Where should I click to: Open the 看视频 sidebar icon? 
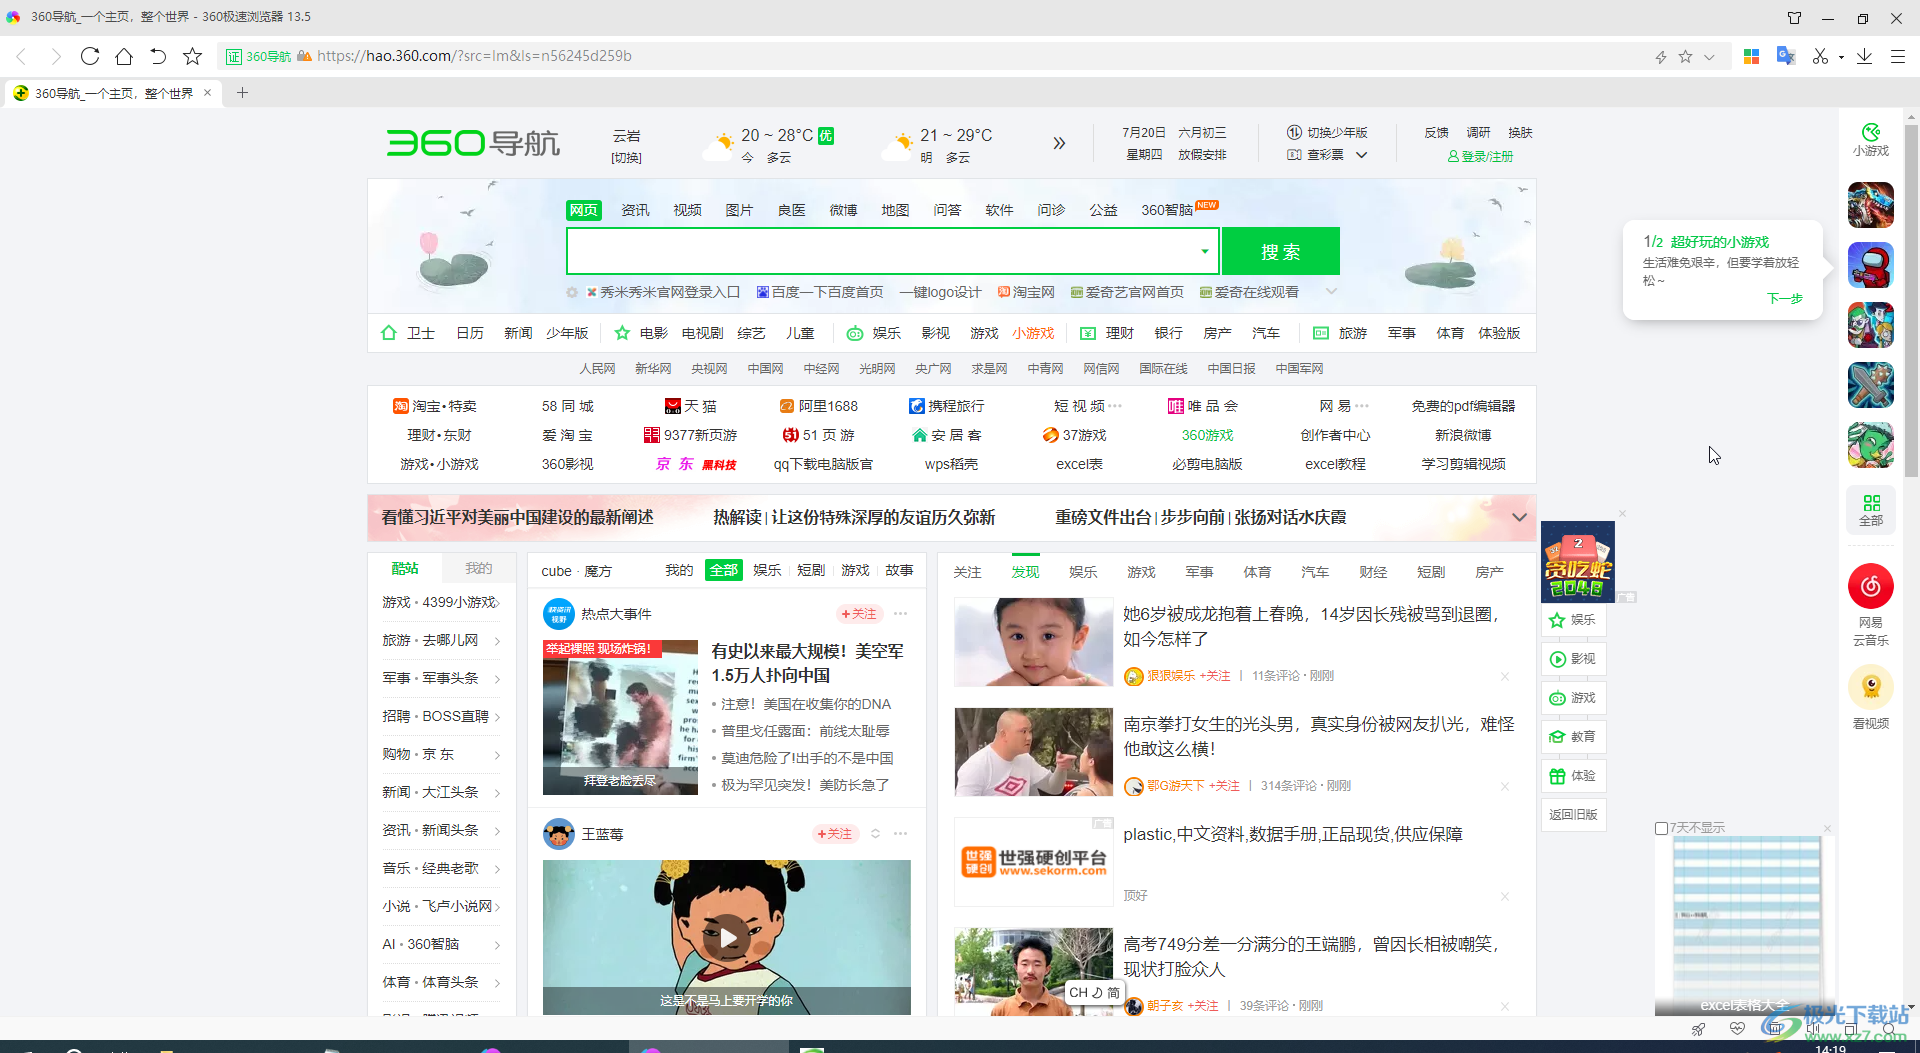tap(1871, 698)
